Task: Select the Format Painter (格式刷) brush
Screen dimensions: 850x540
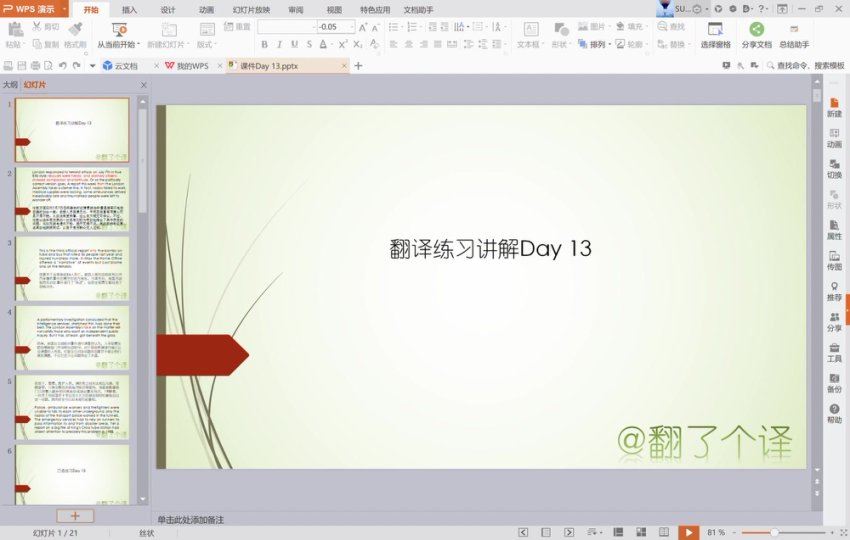Action: click(x=75, y=36)
